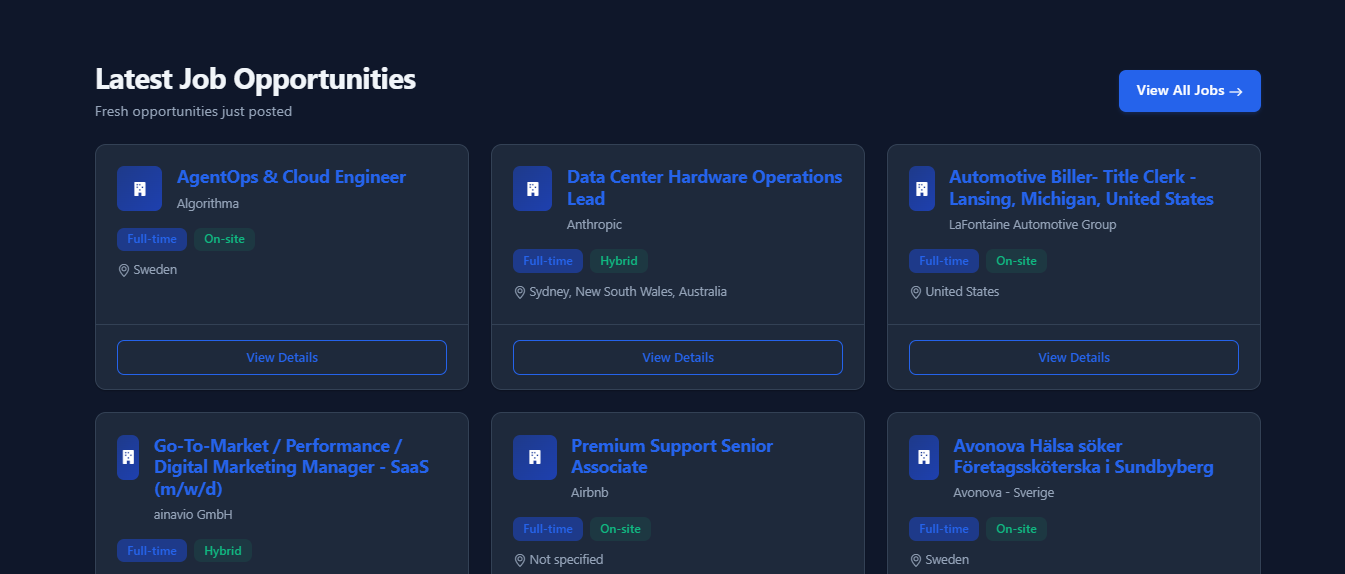The width and height of the screenshot is (1345, 574).
Task: View Details for Data Center Hardware Operations Lead
Action: point(678,357)
